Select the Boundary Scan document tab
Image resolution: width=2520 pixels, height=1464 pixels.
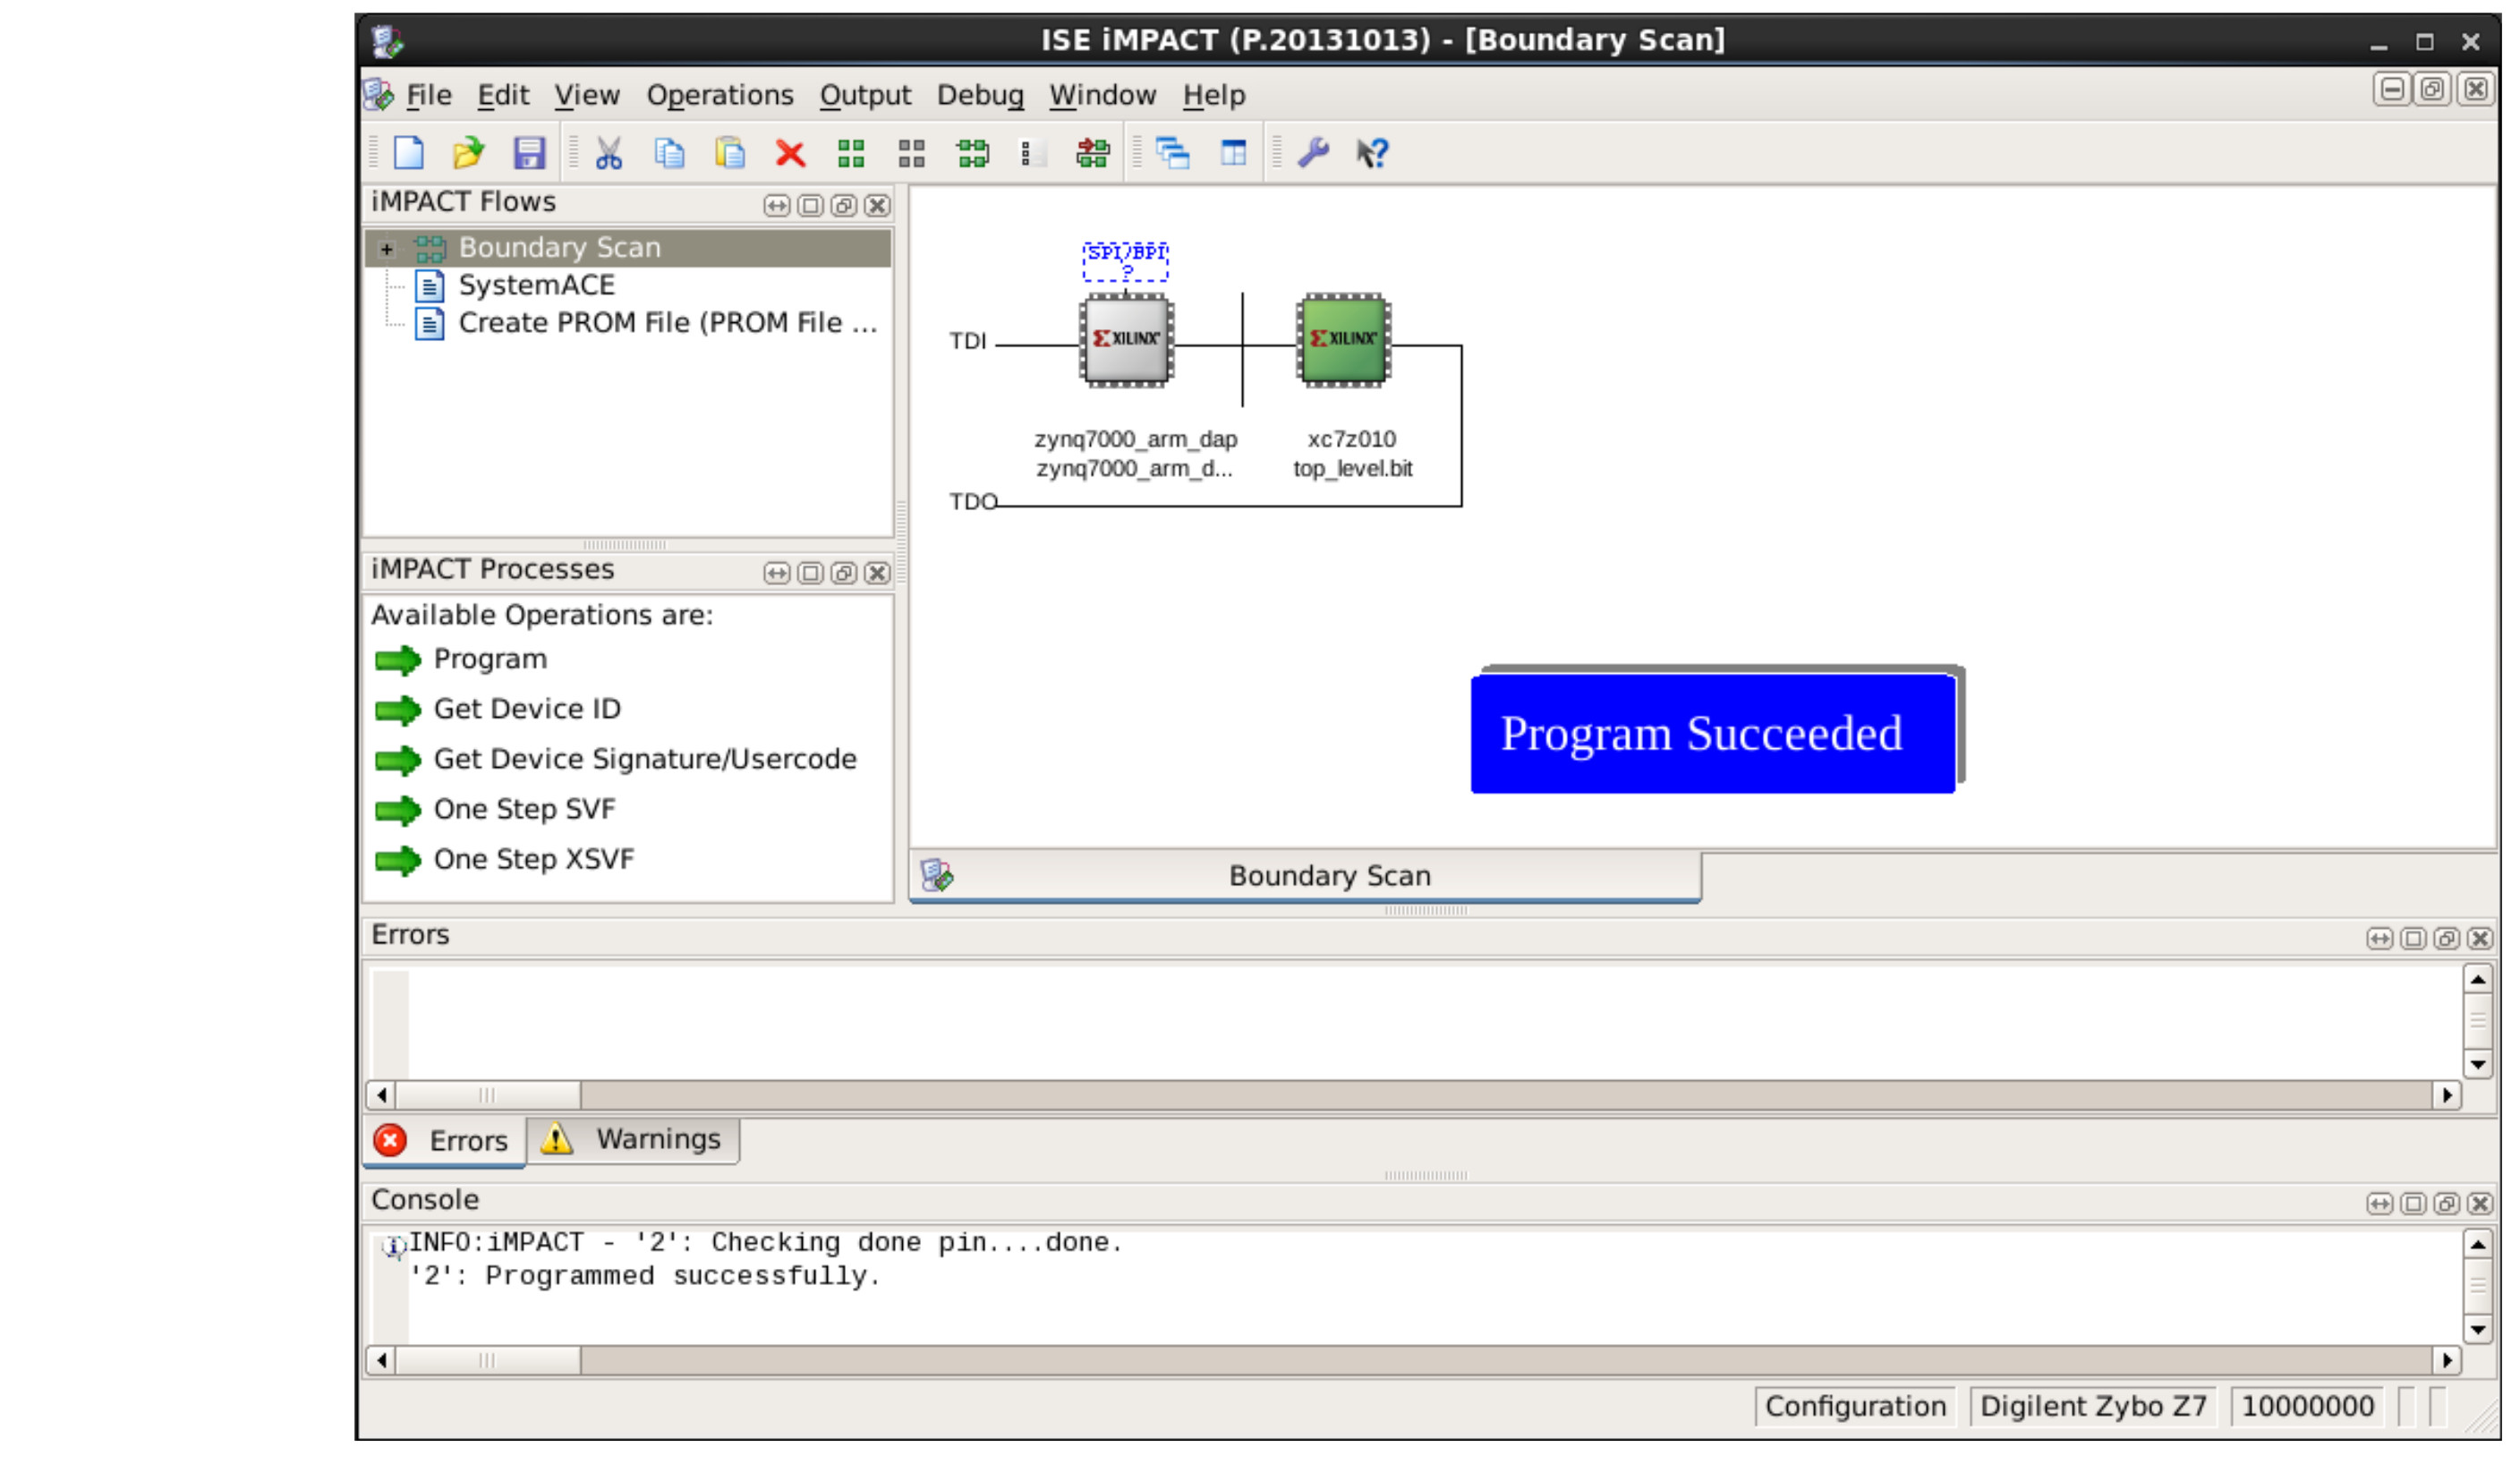1306,877
